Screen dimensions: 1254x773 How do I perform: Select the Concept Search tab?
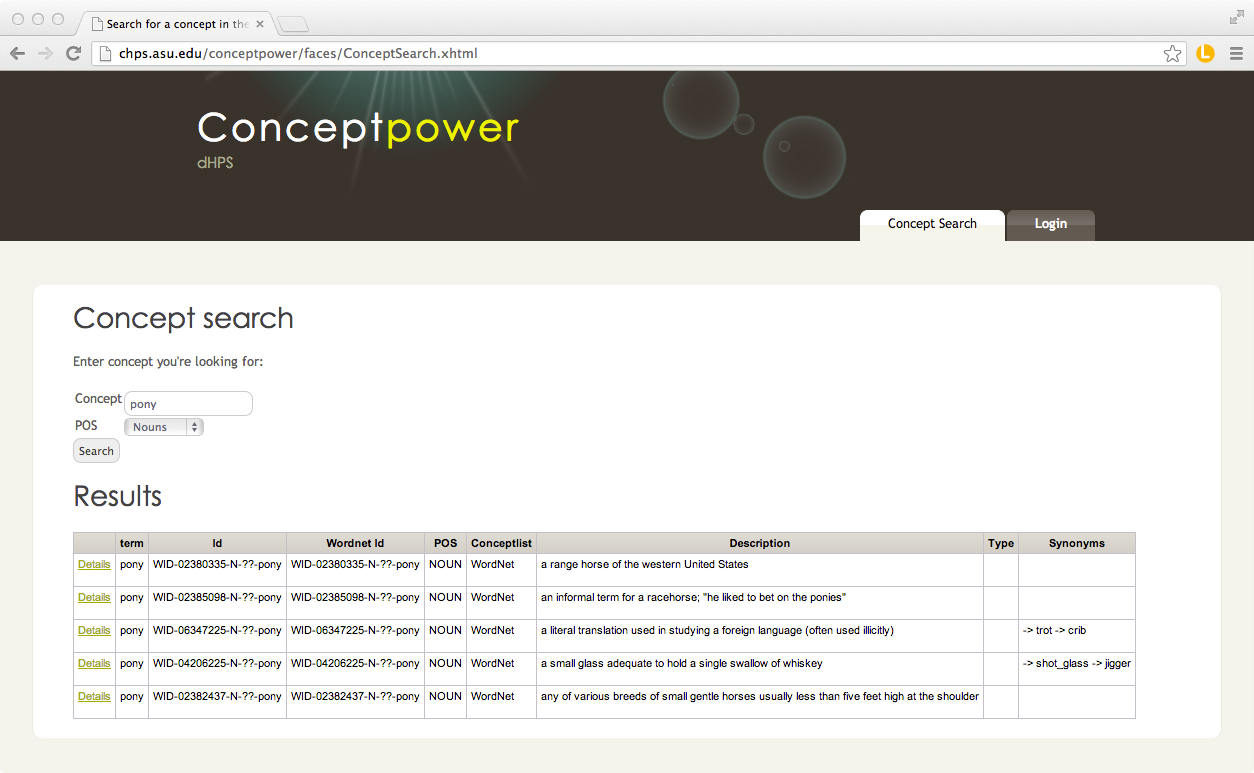(x=931, y=224)
